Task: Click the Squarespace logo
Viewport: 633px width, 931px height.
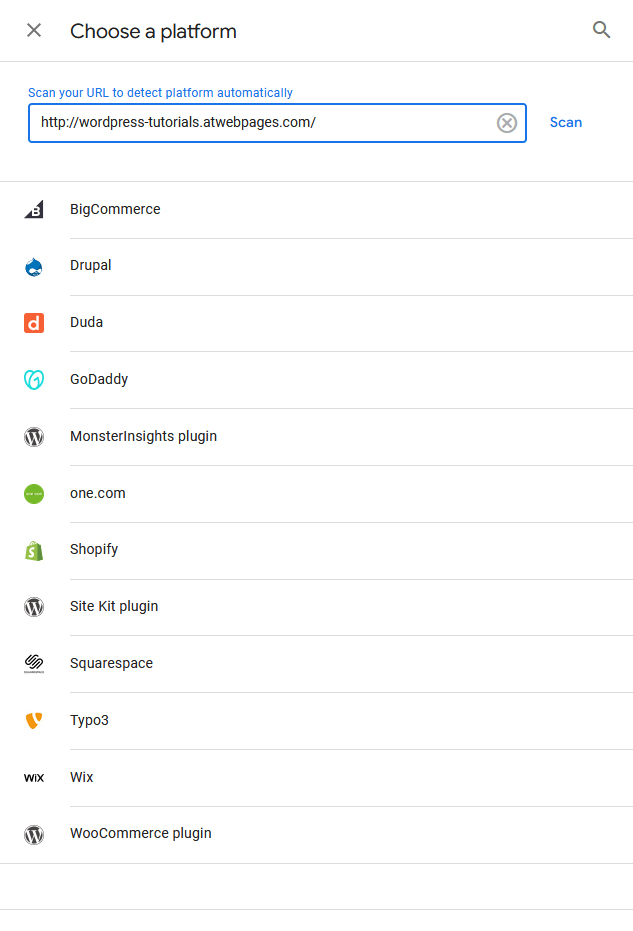Action: point(34,663)
